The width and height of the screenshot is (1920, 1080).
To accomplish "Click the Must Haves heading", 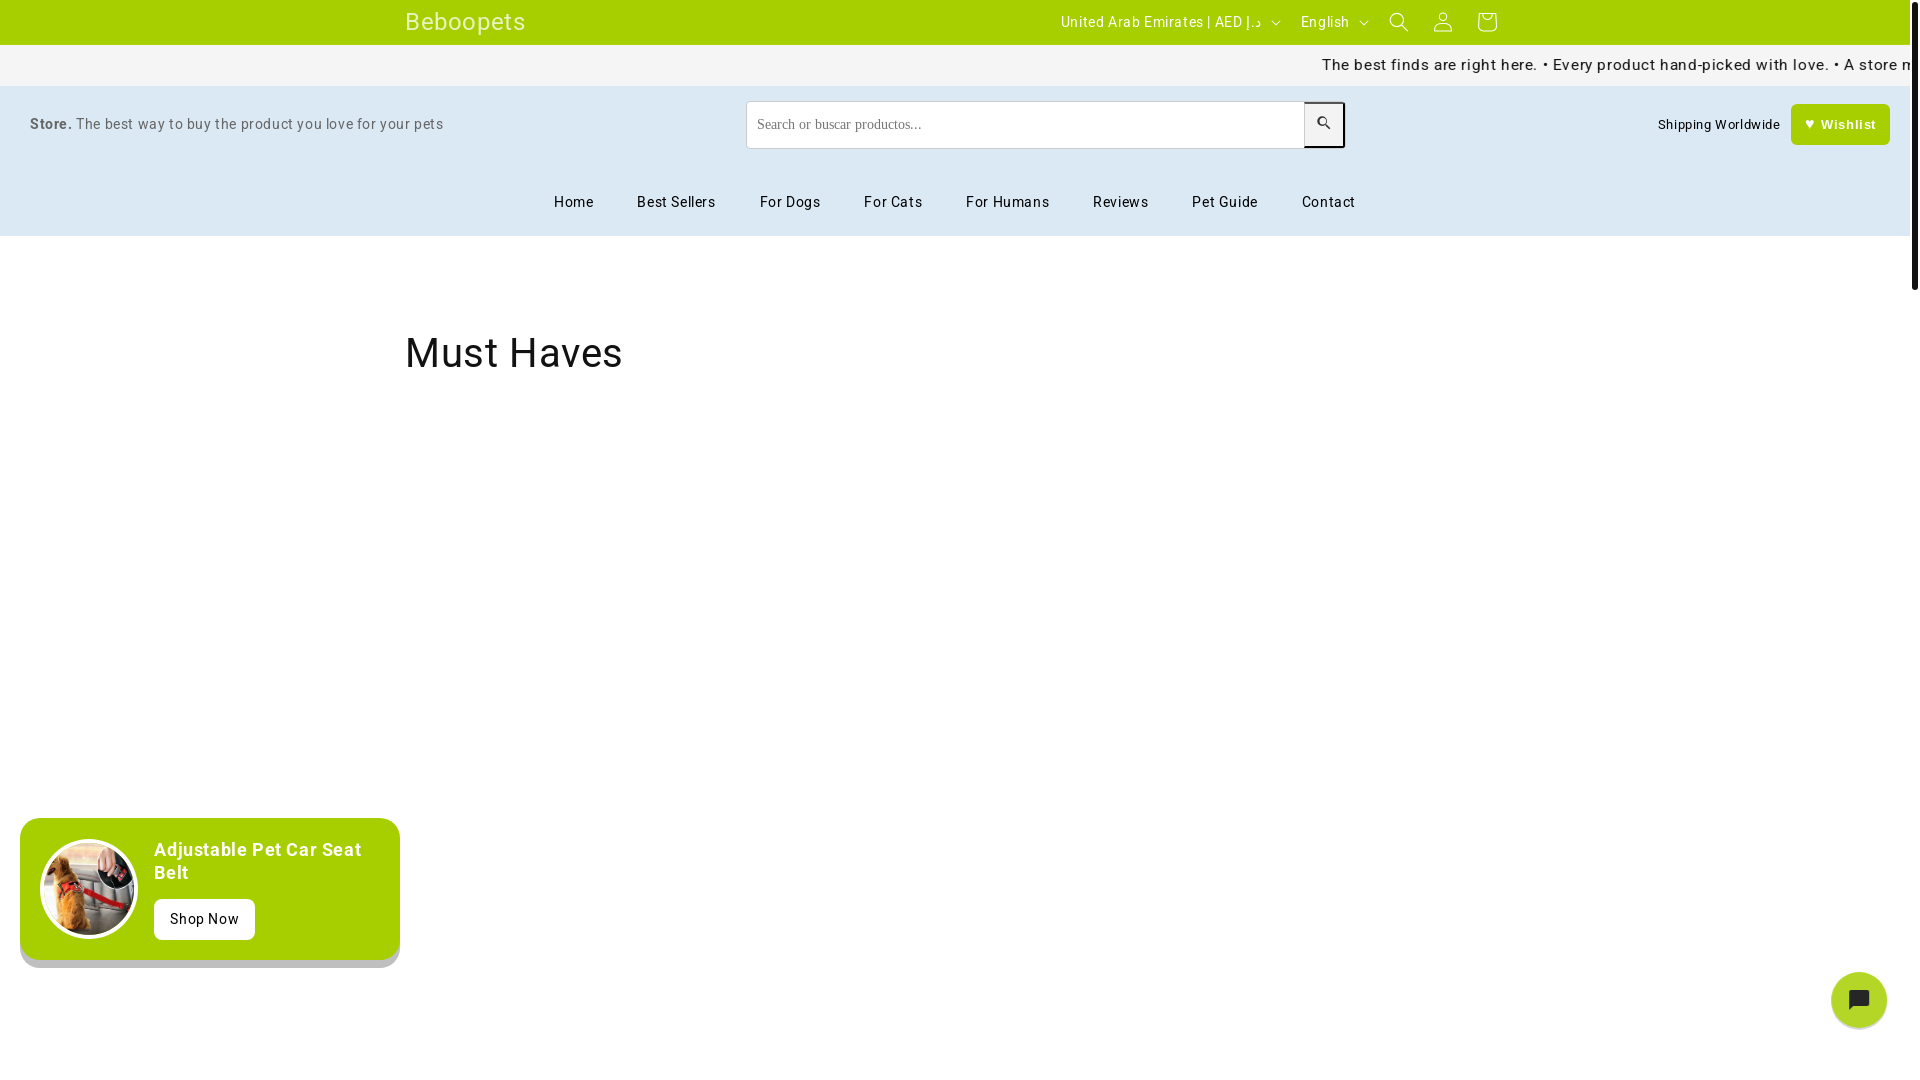I will tap(513, 353).
